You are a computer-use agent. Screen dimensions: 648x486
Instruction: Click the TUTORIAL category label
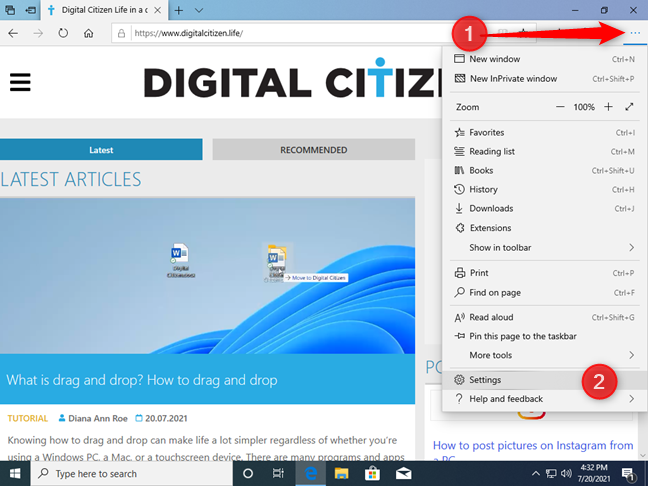pos(28,418)
